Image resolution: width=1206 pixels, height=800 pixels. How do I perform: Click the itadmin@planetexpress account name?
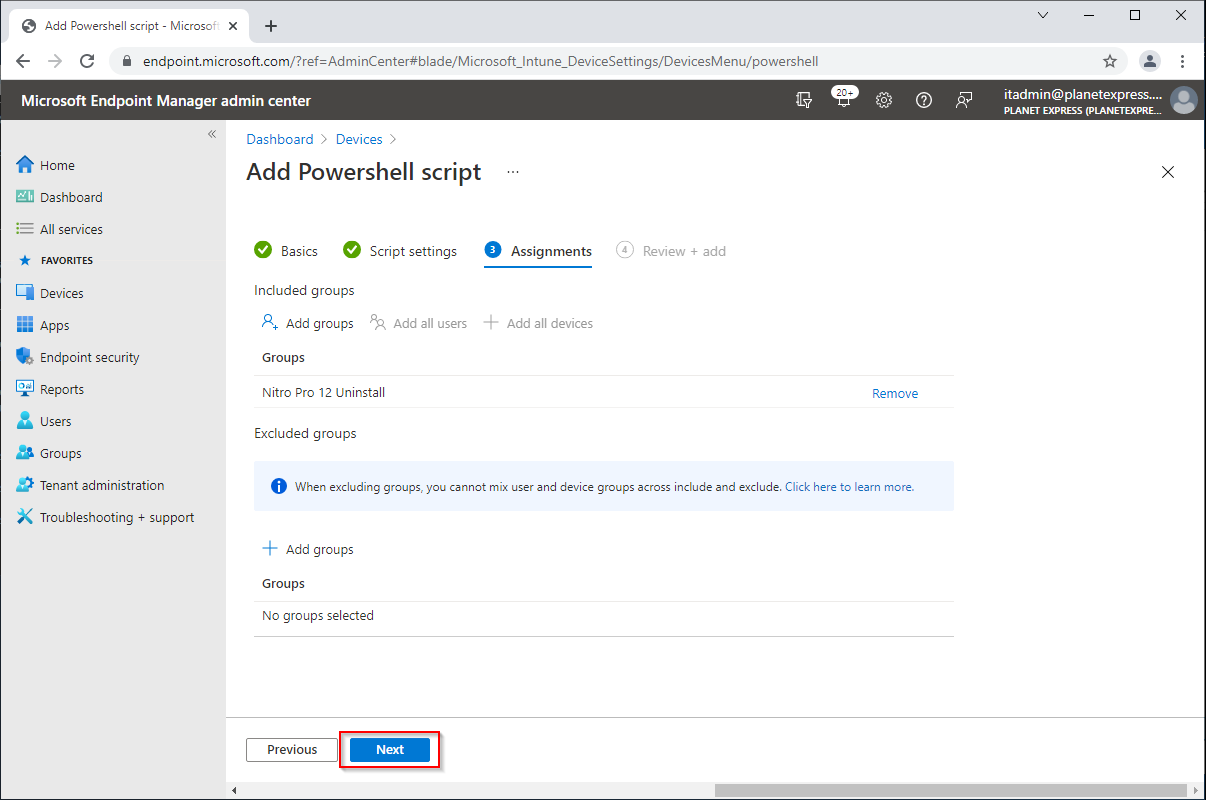[x=1083, y=94]
